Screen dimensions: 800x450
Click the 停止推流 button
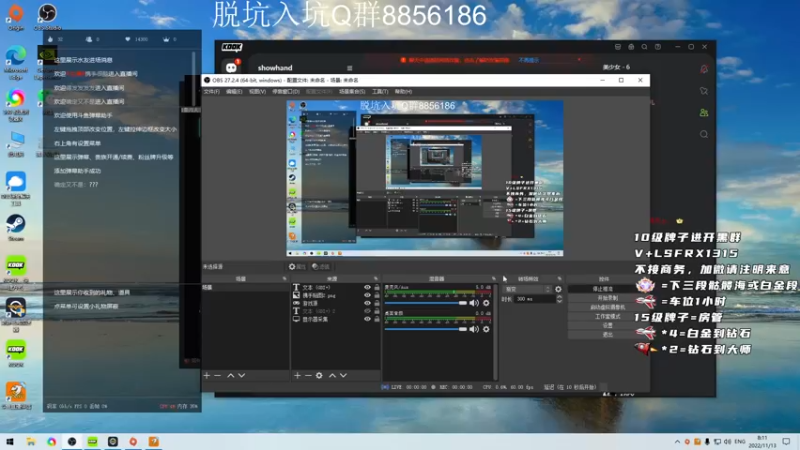coord(603,289)
